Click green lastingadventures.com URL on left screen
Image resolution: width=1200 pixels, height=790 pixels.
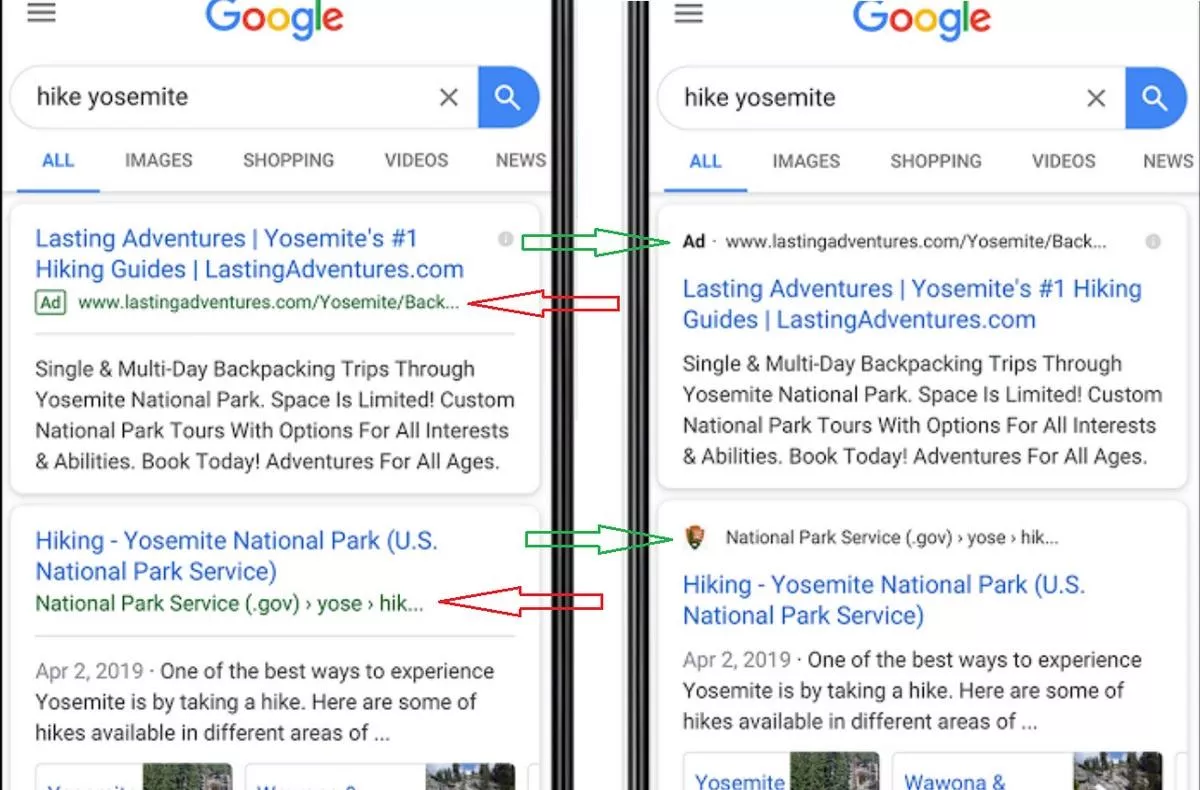[268, 302]
